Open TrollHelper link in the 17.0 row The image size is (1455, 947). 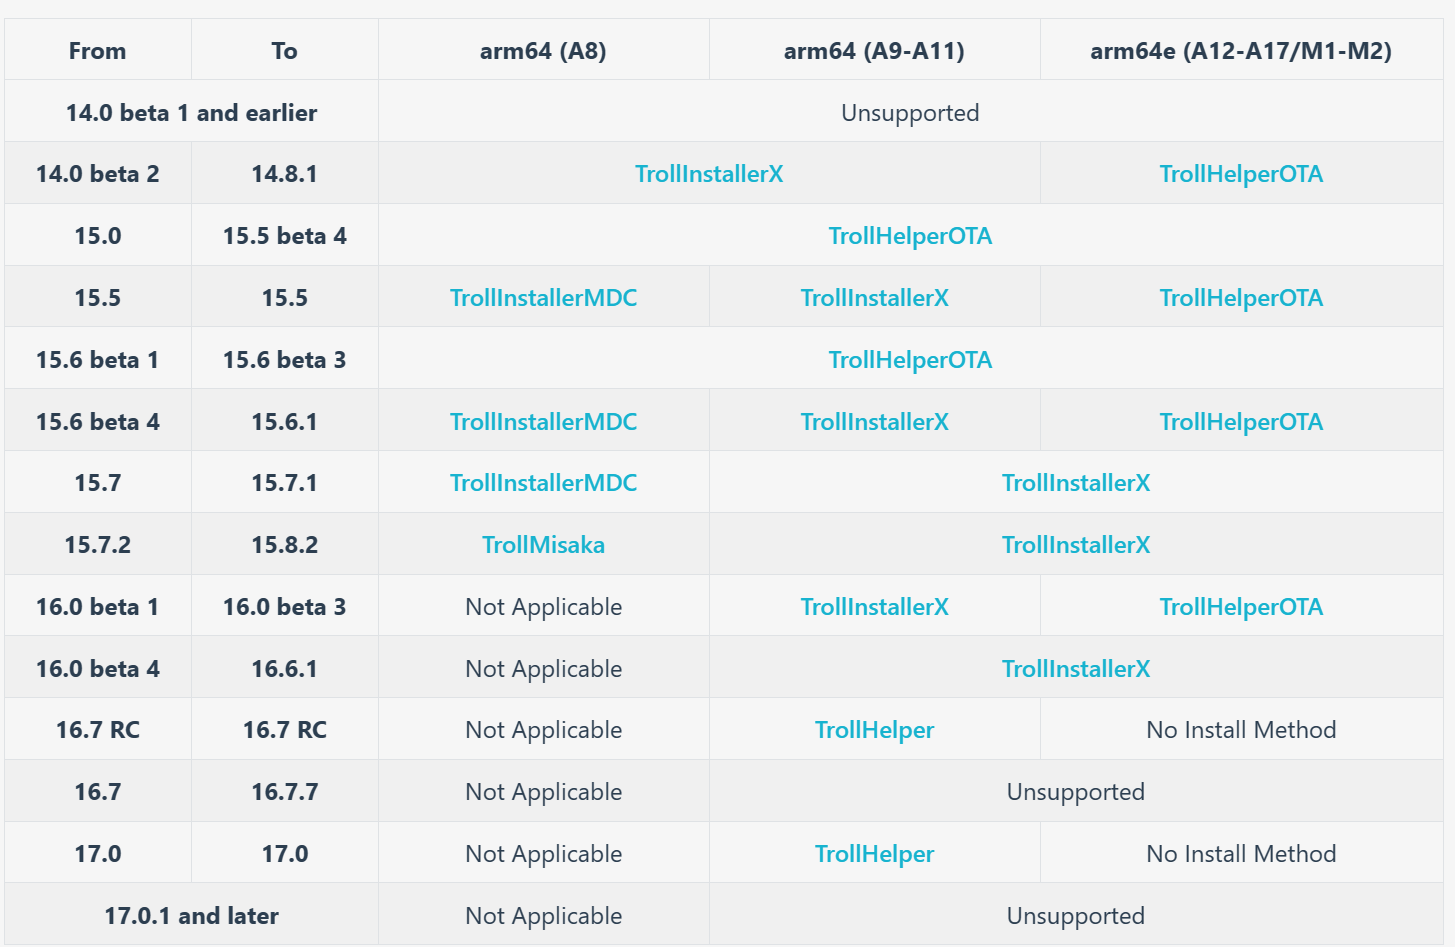click(x=874, y=854)
